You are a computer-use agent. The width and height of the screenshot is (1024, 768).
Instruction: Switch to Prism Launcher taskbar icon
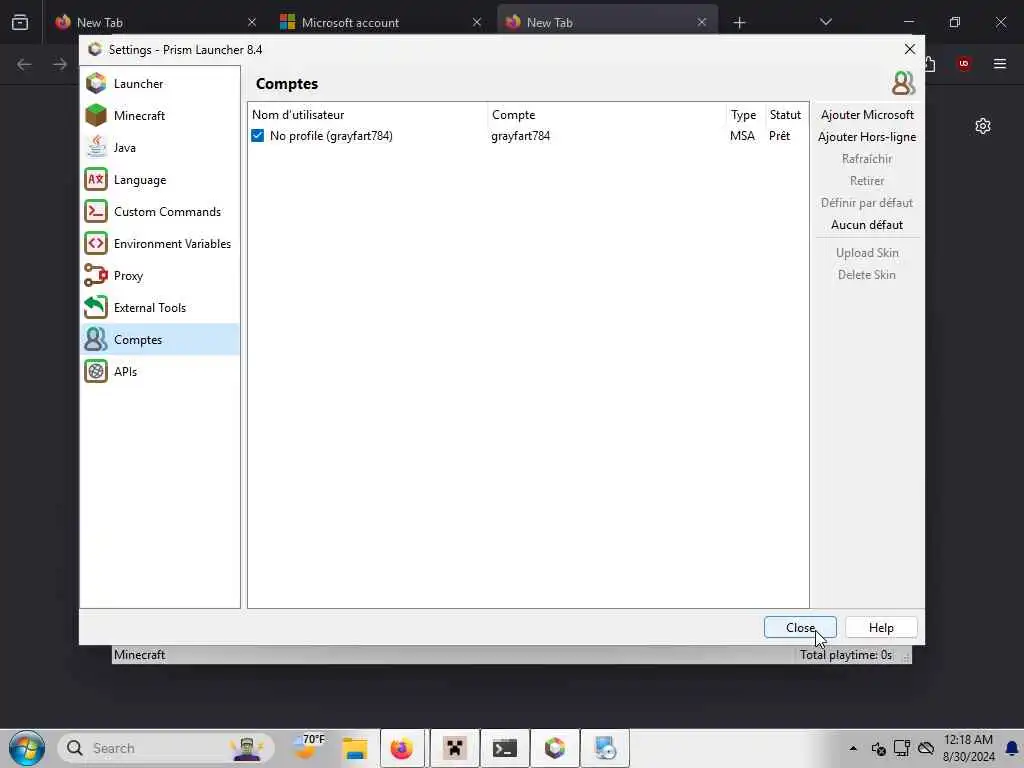click(x=555, y=748)
